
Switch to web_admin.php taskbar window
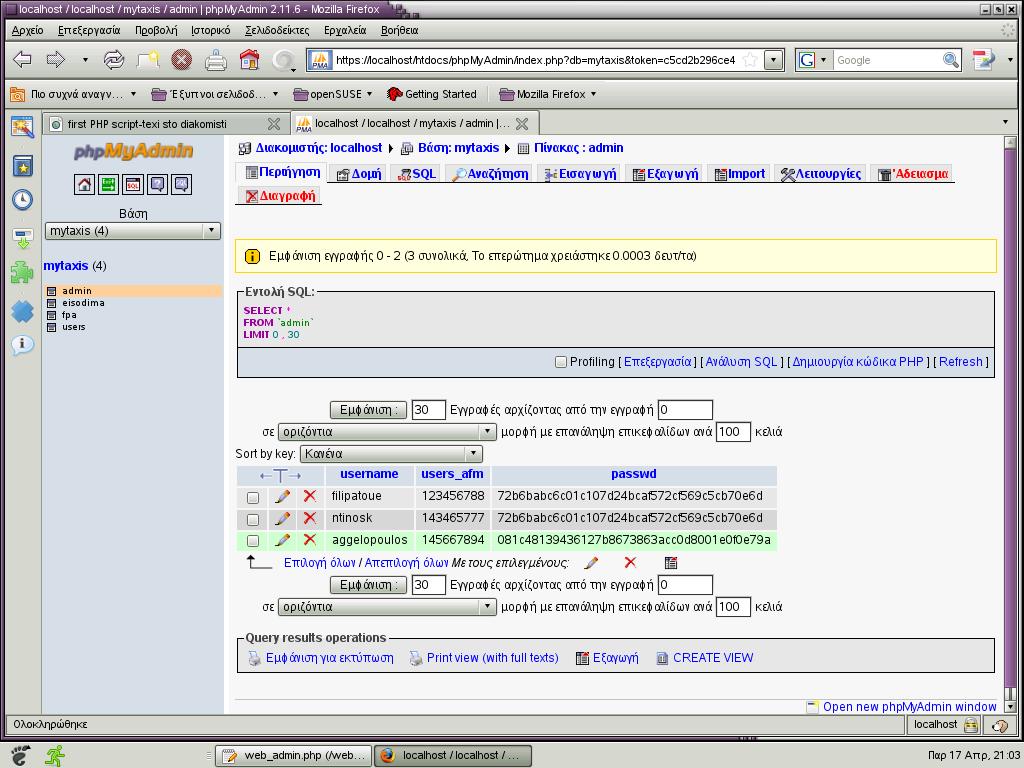(x=293, y=756)
